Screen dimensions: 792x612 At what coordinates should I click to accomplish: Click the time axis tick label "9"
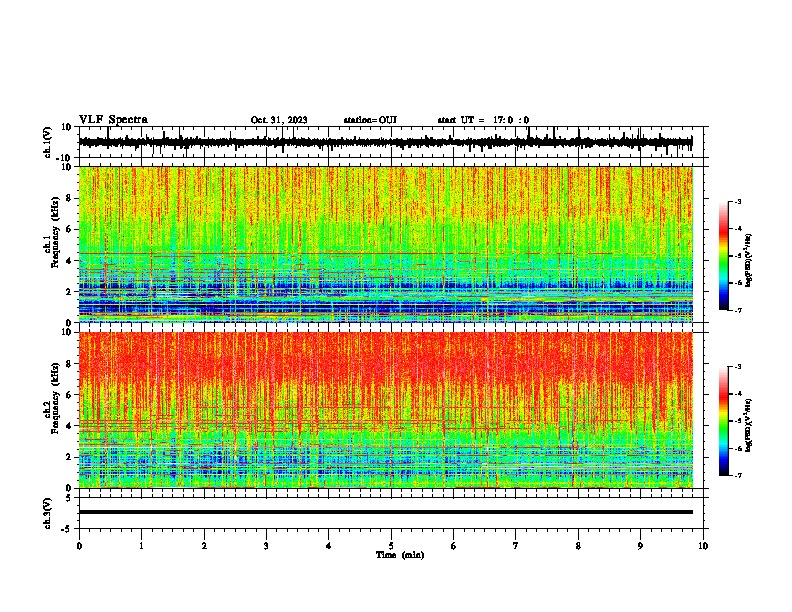[640, 546]
